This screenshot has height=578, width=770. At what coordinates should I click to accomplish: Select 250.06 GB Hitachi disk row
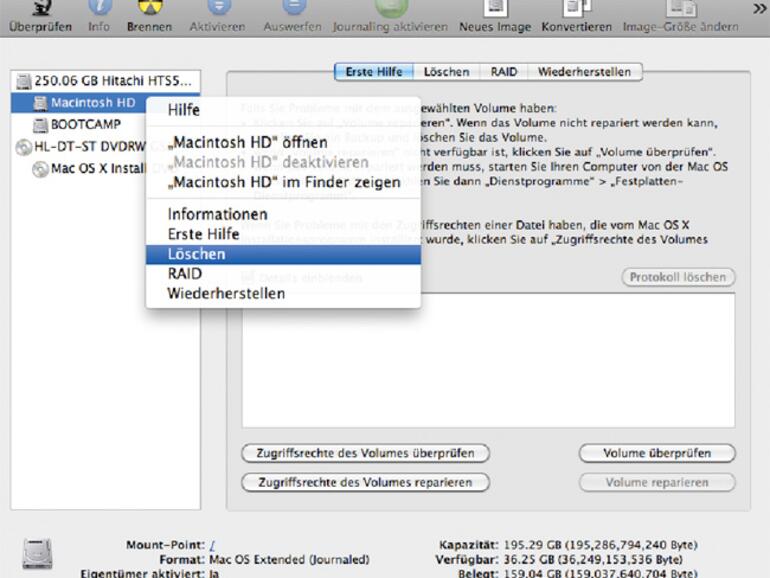point(106,81)
